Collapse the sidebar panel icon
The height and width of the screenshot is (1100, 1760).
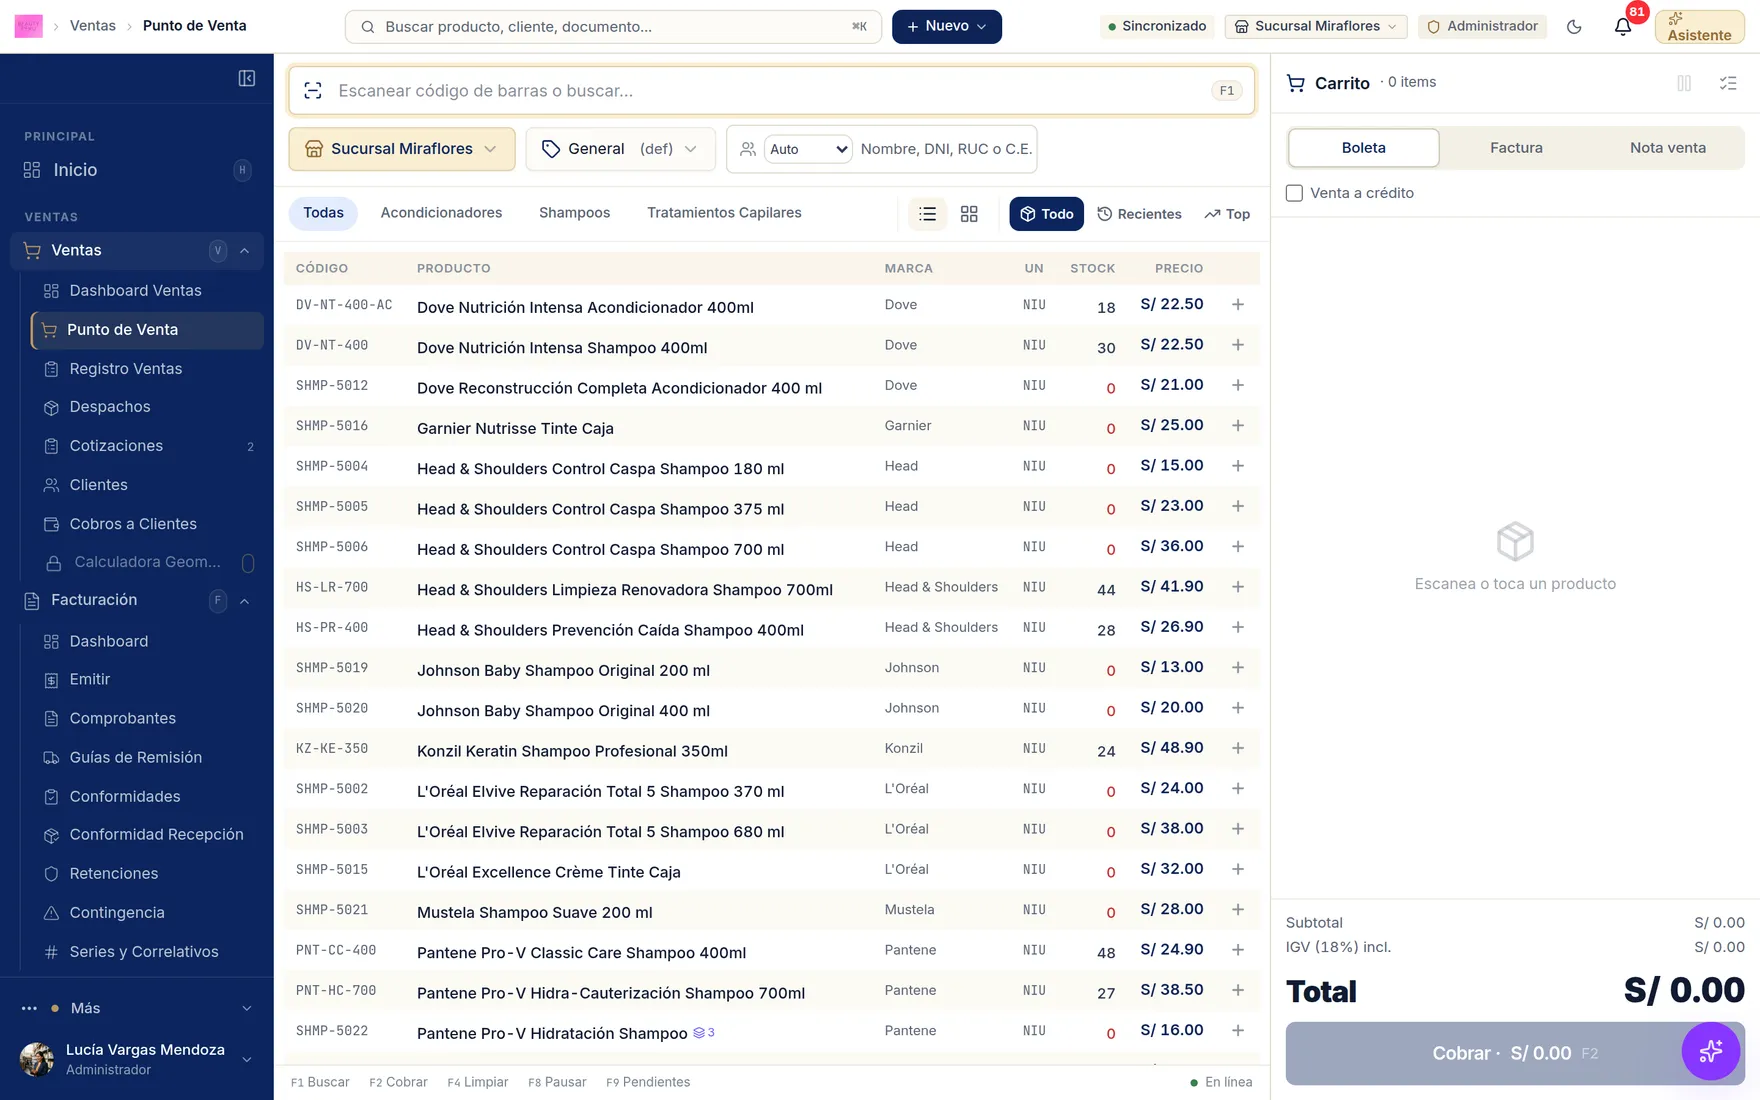(x=247, y=78)
